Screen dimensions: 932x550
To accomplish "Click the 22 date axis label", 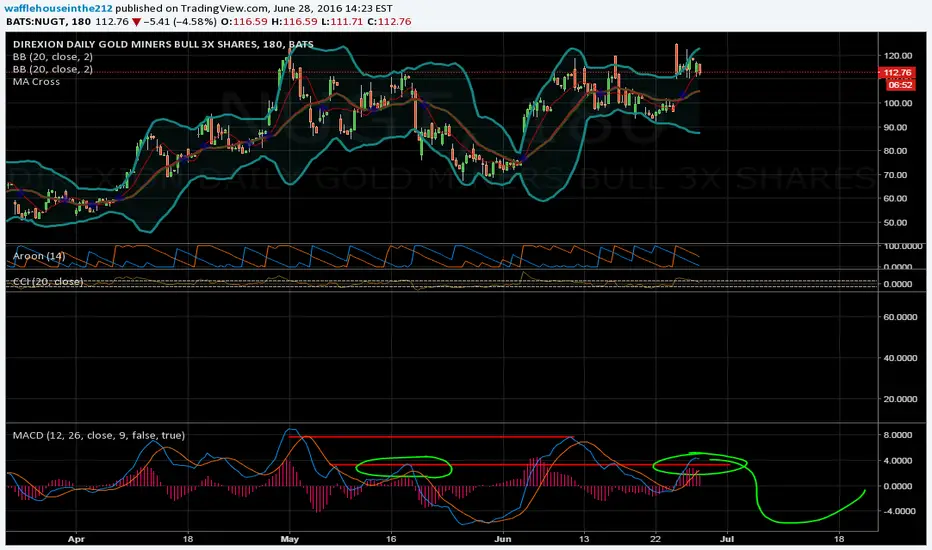I will [x=655, y=539].
